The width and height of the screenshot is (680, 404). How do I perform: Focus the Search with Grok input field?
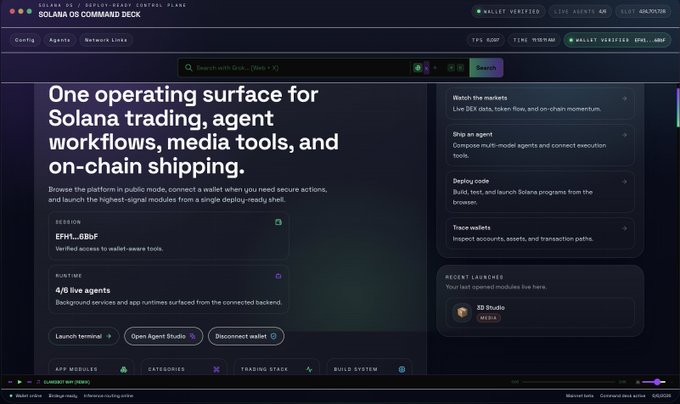point(299,68)
